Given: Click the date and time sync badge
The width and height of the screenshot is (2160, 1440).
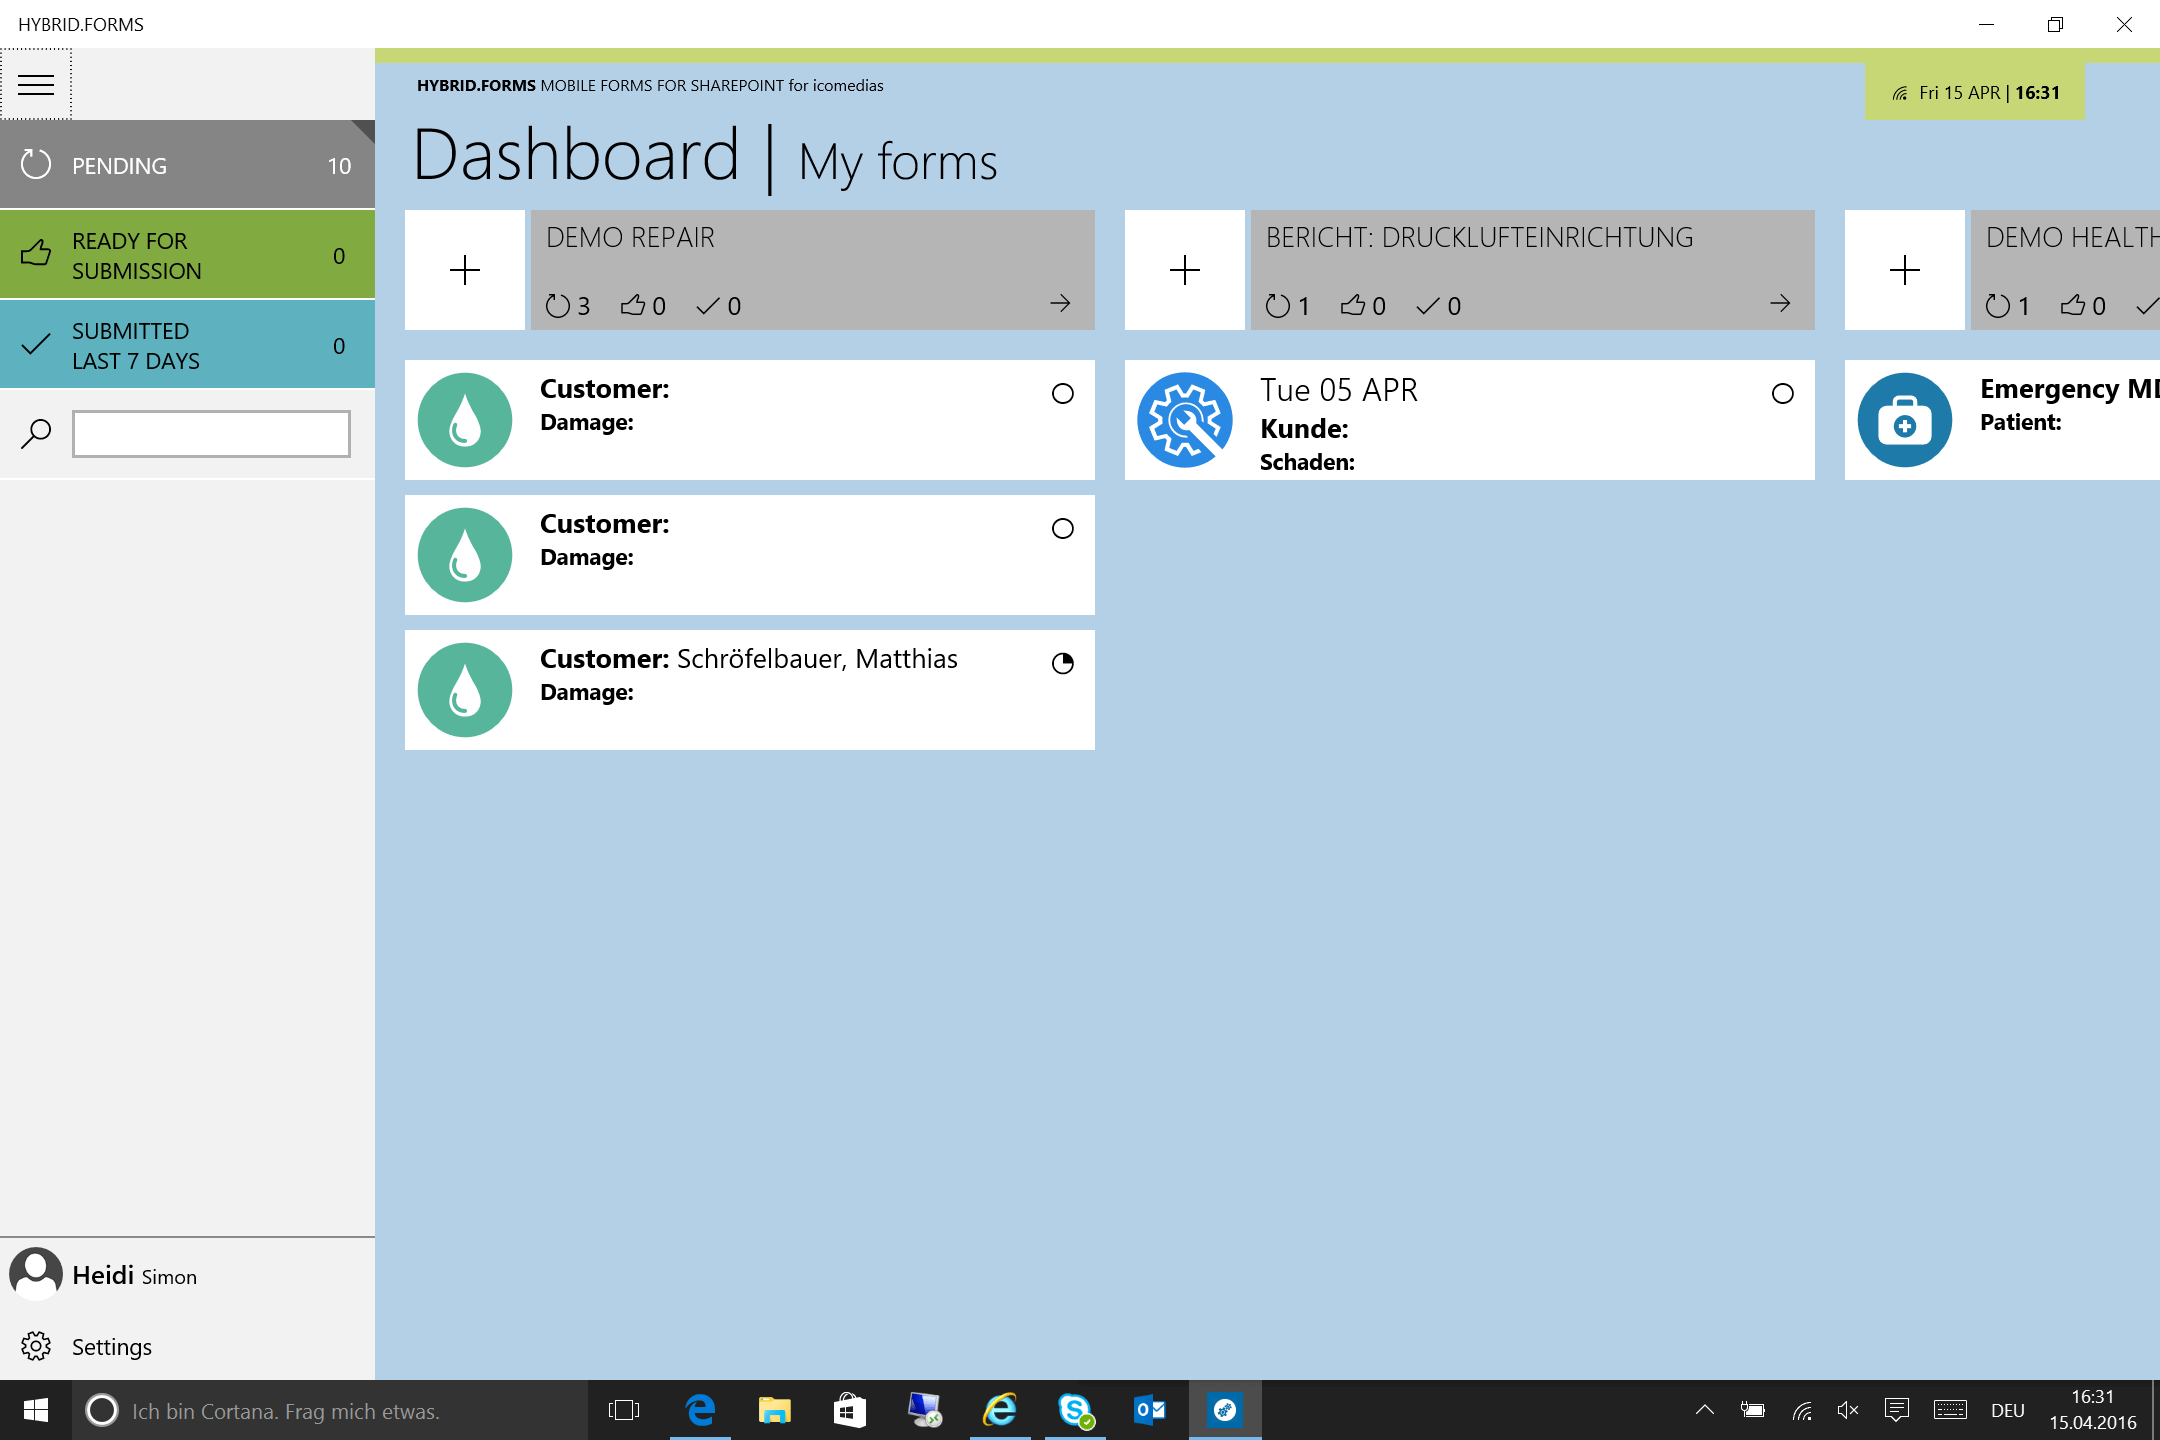Looking at the screenshot, I should [1975, 92].
